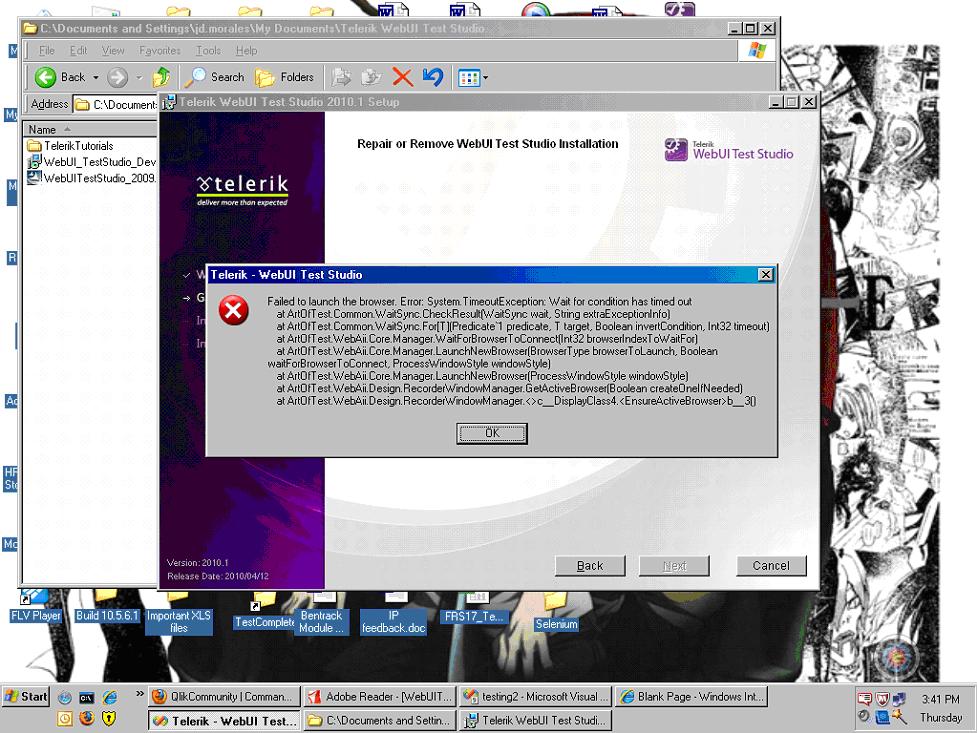Open the Favorites menu in Explorer
Viewport: 977px width, 733px height.
[x=160, y=50]
